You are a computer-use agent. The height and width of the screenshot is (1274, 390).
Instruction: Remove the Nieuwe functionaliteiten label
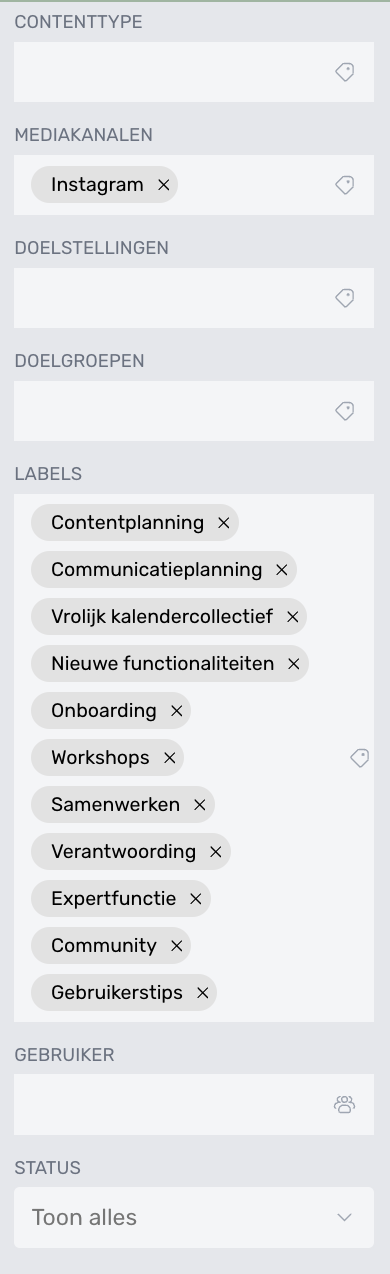pyautogui.click(x=293, y=664)
